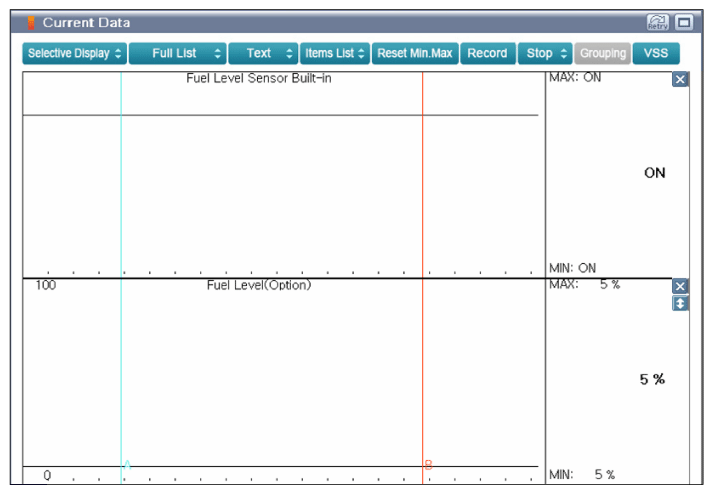Open the Selective Display dropdown
The height and width of the screenshot is (494, 713).
coord(75,53)
